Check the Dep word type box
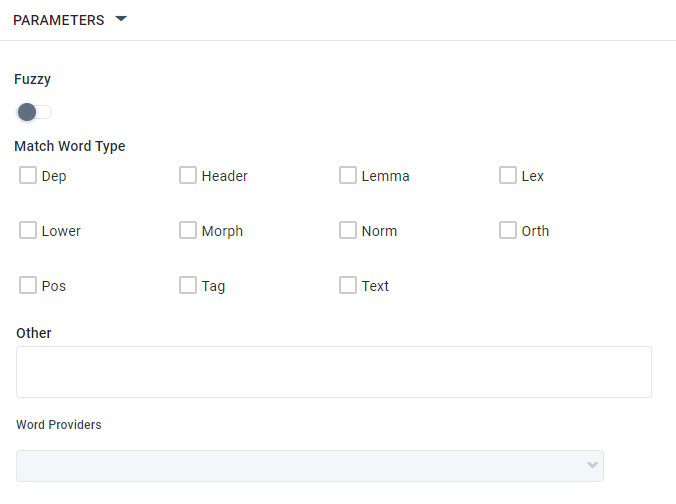The height and width of the screenshot is (504, 676). click(x=28, y=176)
